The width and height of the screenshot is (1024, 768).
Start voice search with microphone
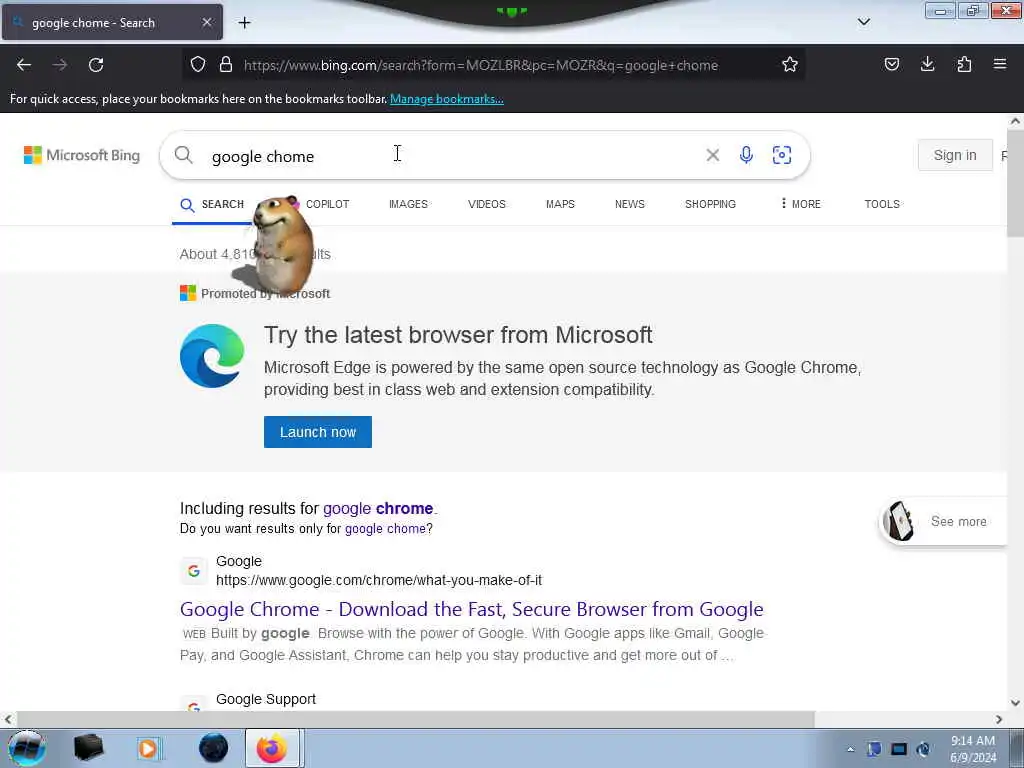[746, 155]
